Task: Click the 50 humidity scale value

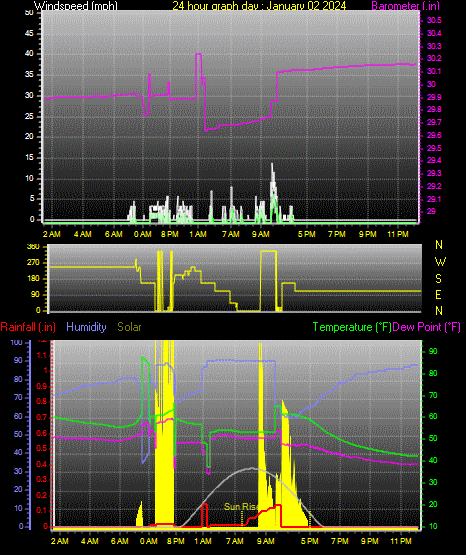Action: point(18,434)
